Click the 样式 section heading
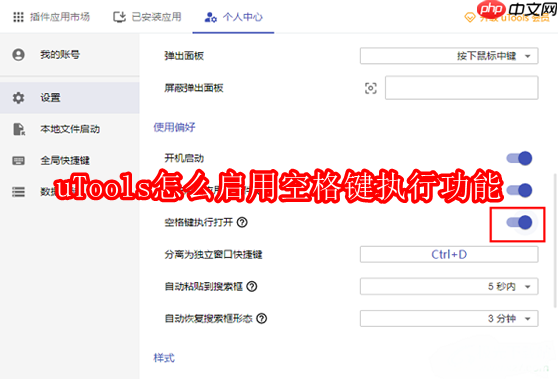Screen dimensions: 558x379 (164, 358)
